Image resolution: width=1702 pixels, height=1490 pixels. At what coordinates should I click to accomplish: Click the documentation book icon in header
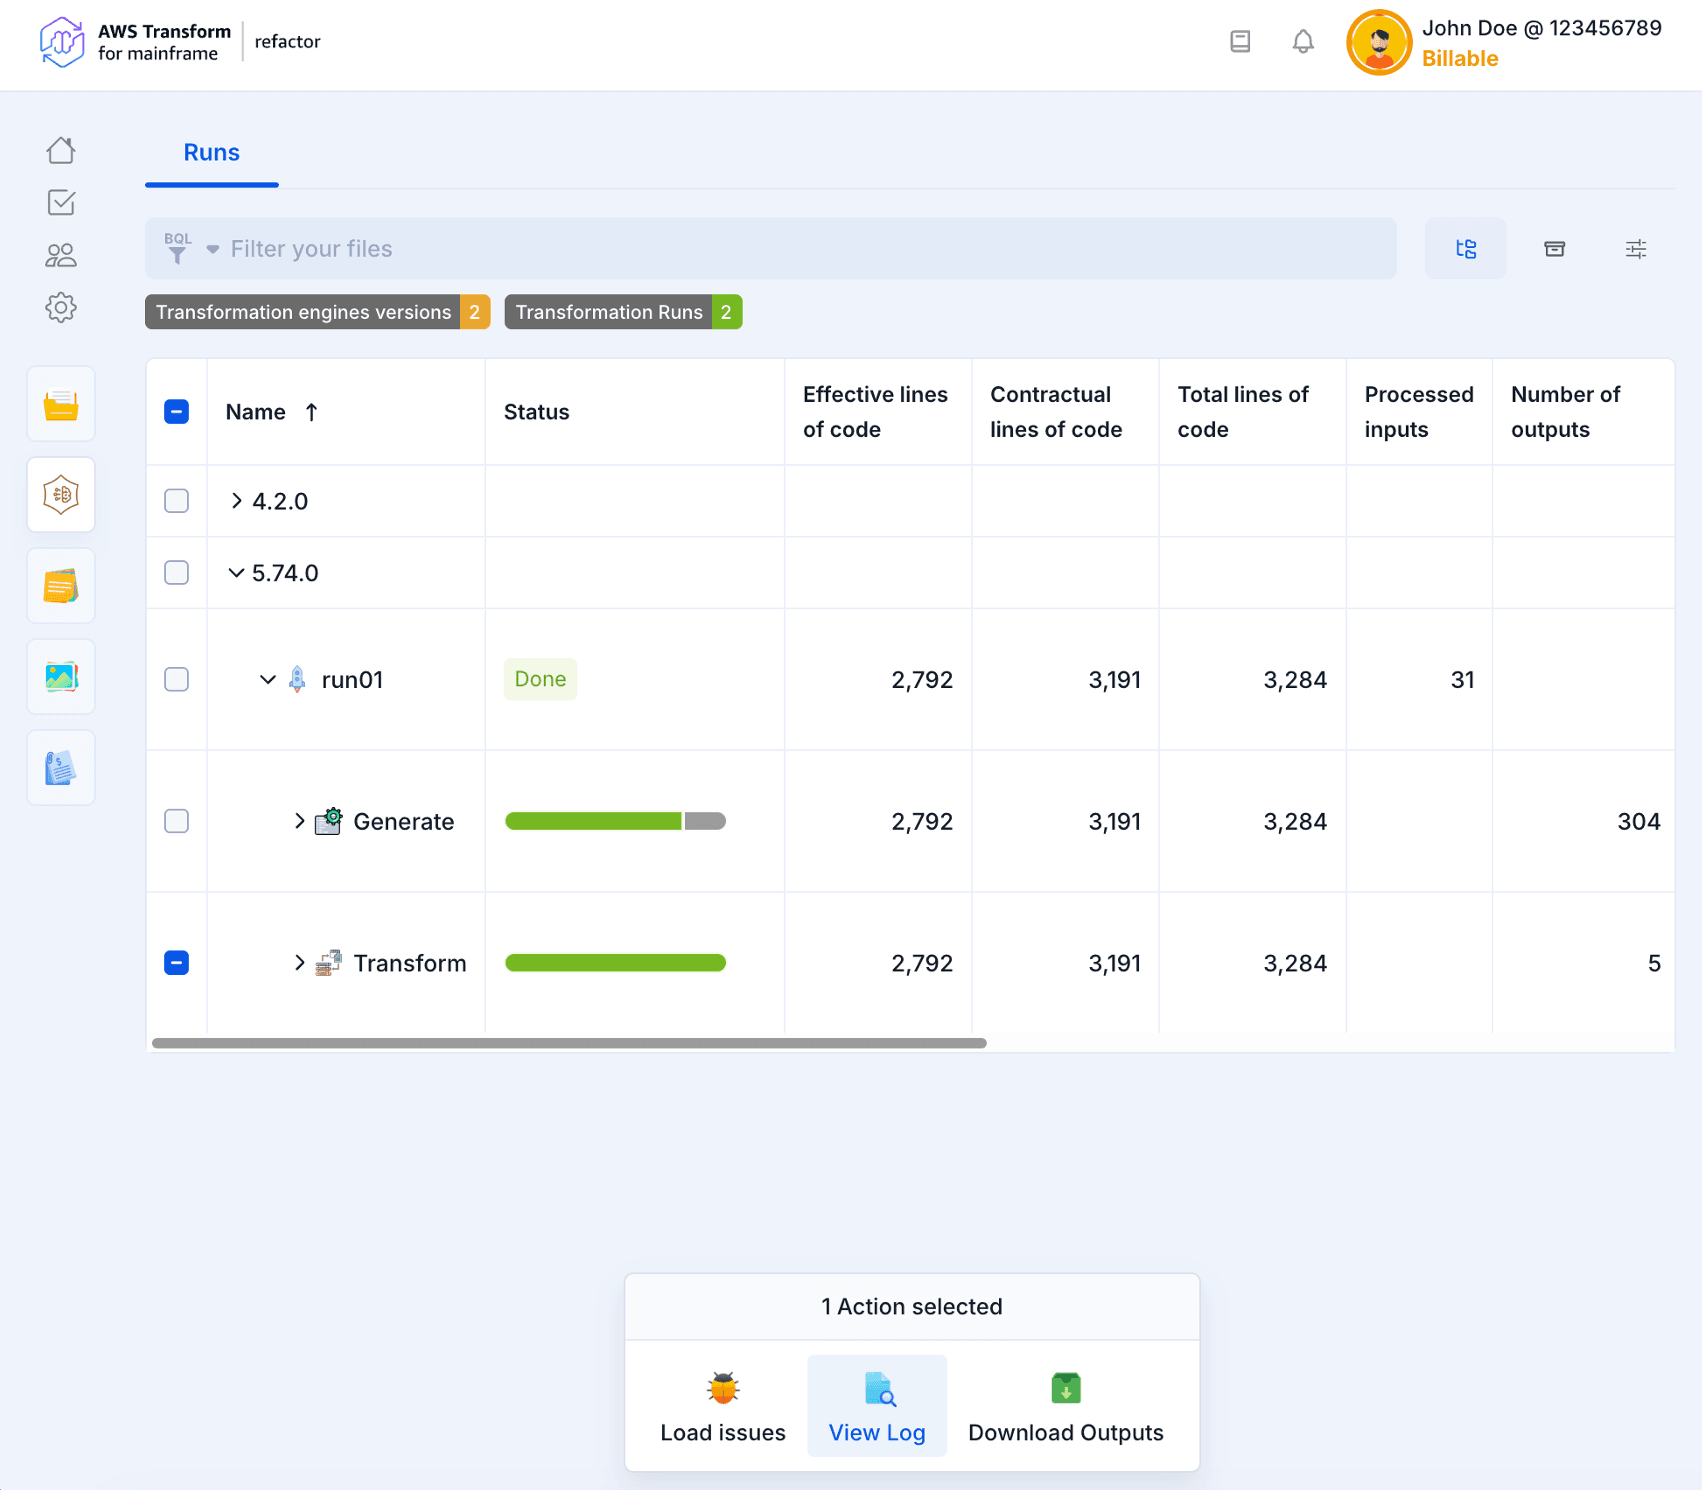1240,42
